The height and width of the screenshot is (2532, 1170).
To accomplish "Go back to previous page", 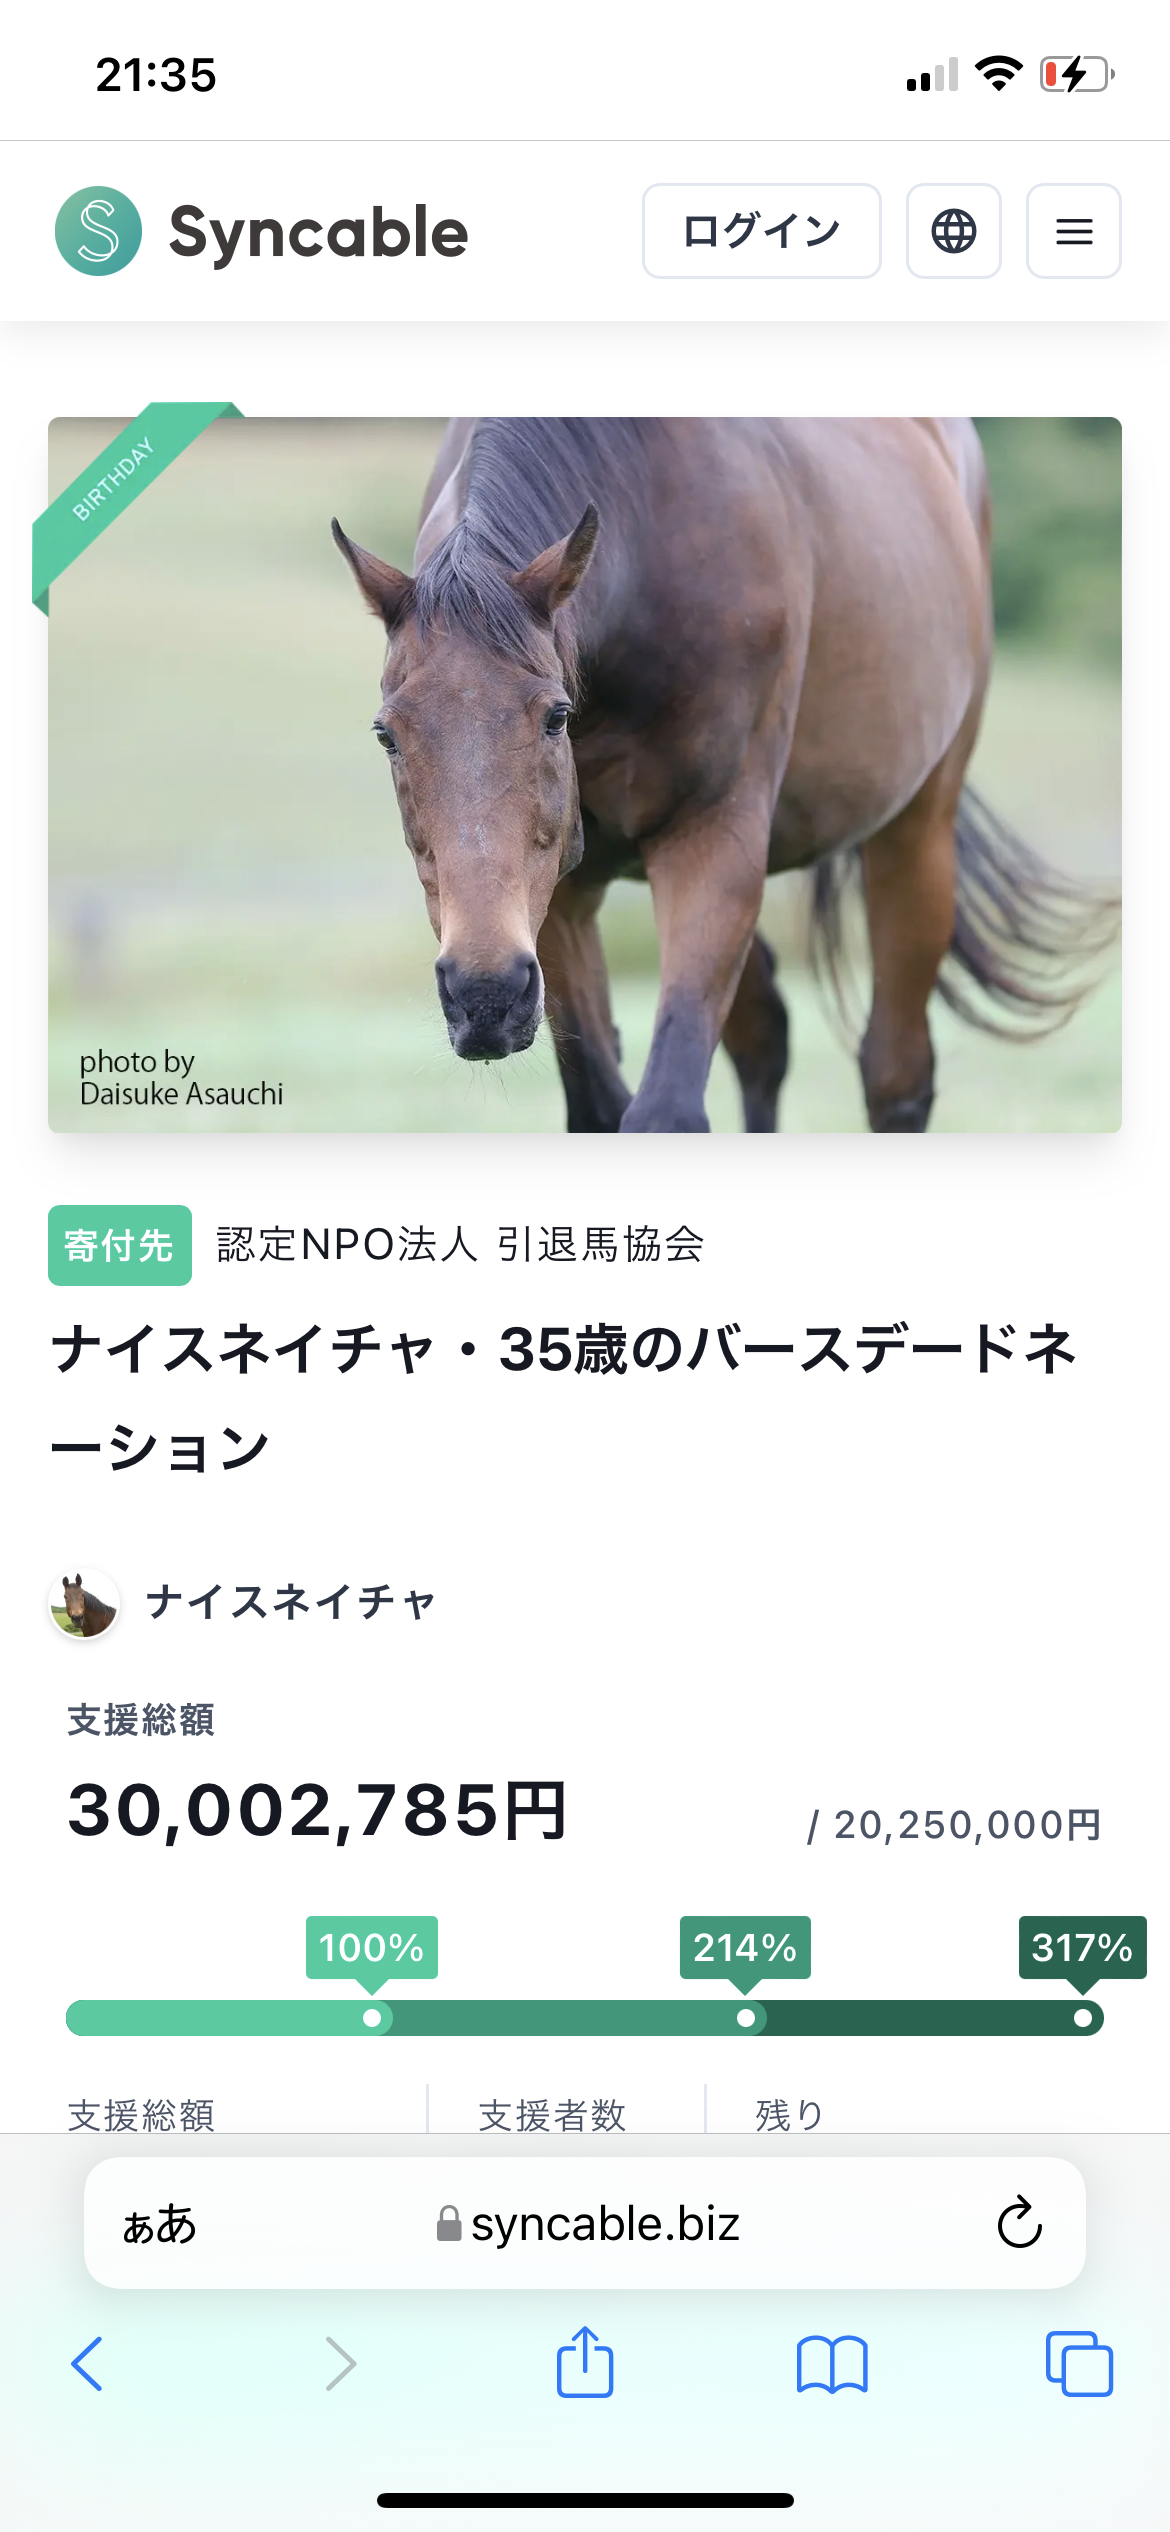I will coord(87,2364).
